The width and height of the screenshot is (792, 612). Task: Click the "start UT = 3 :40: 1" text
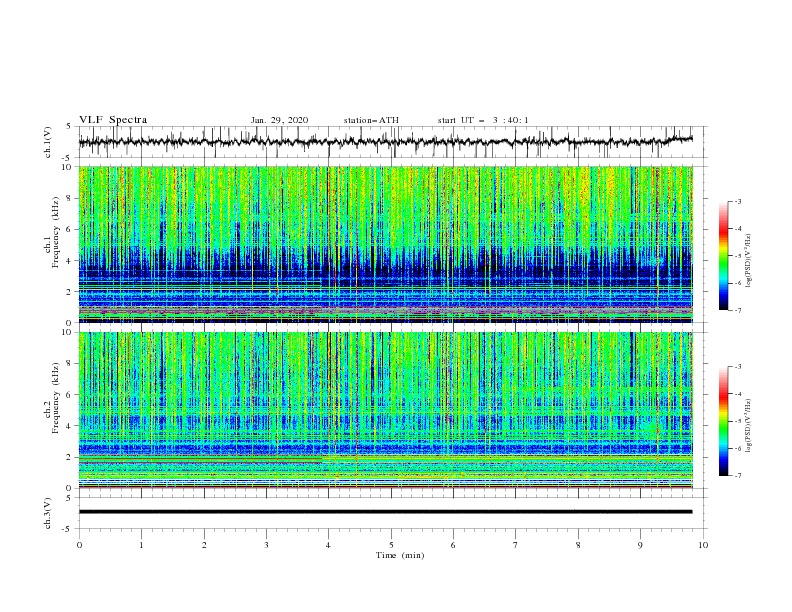pos(482,120)
